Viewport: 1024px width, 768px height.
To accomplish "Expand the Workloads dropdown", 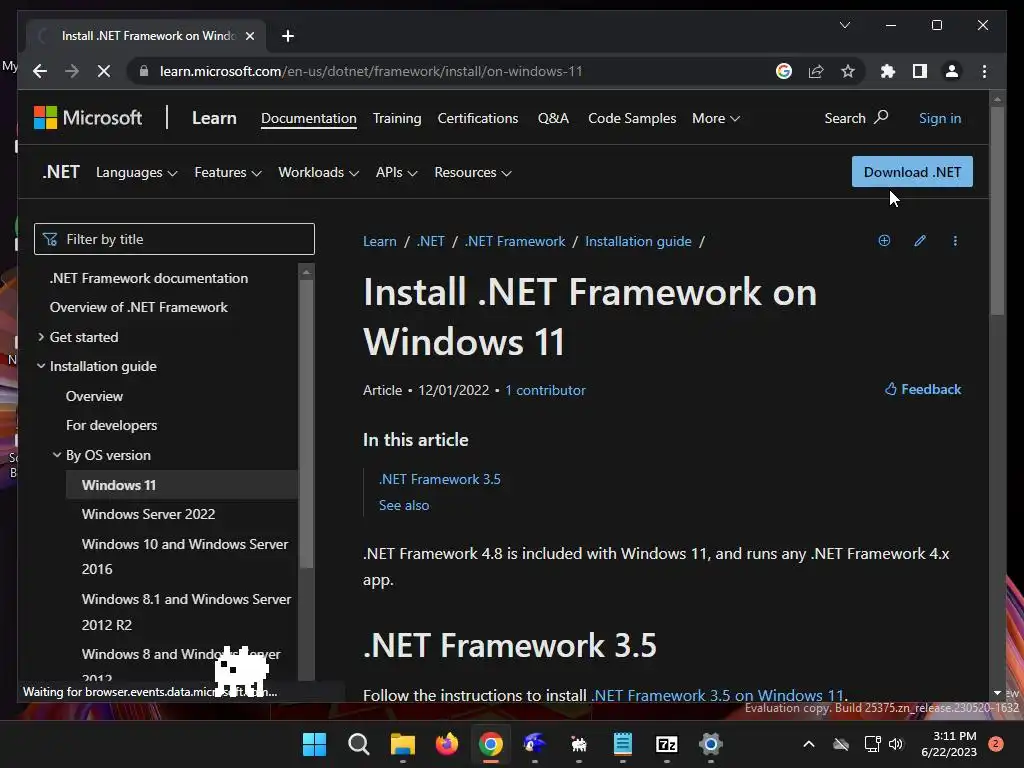I will coord(319,172).
